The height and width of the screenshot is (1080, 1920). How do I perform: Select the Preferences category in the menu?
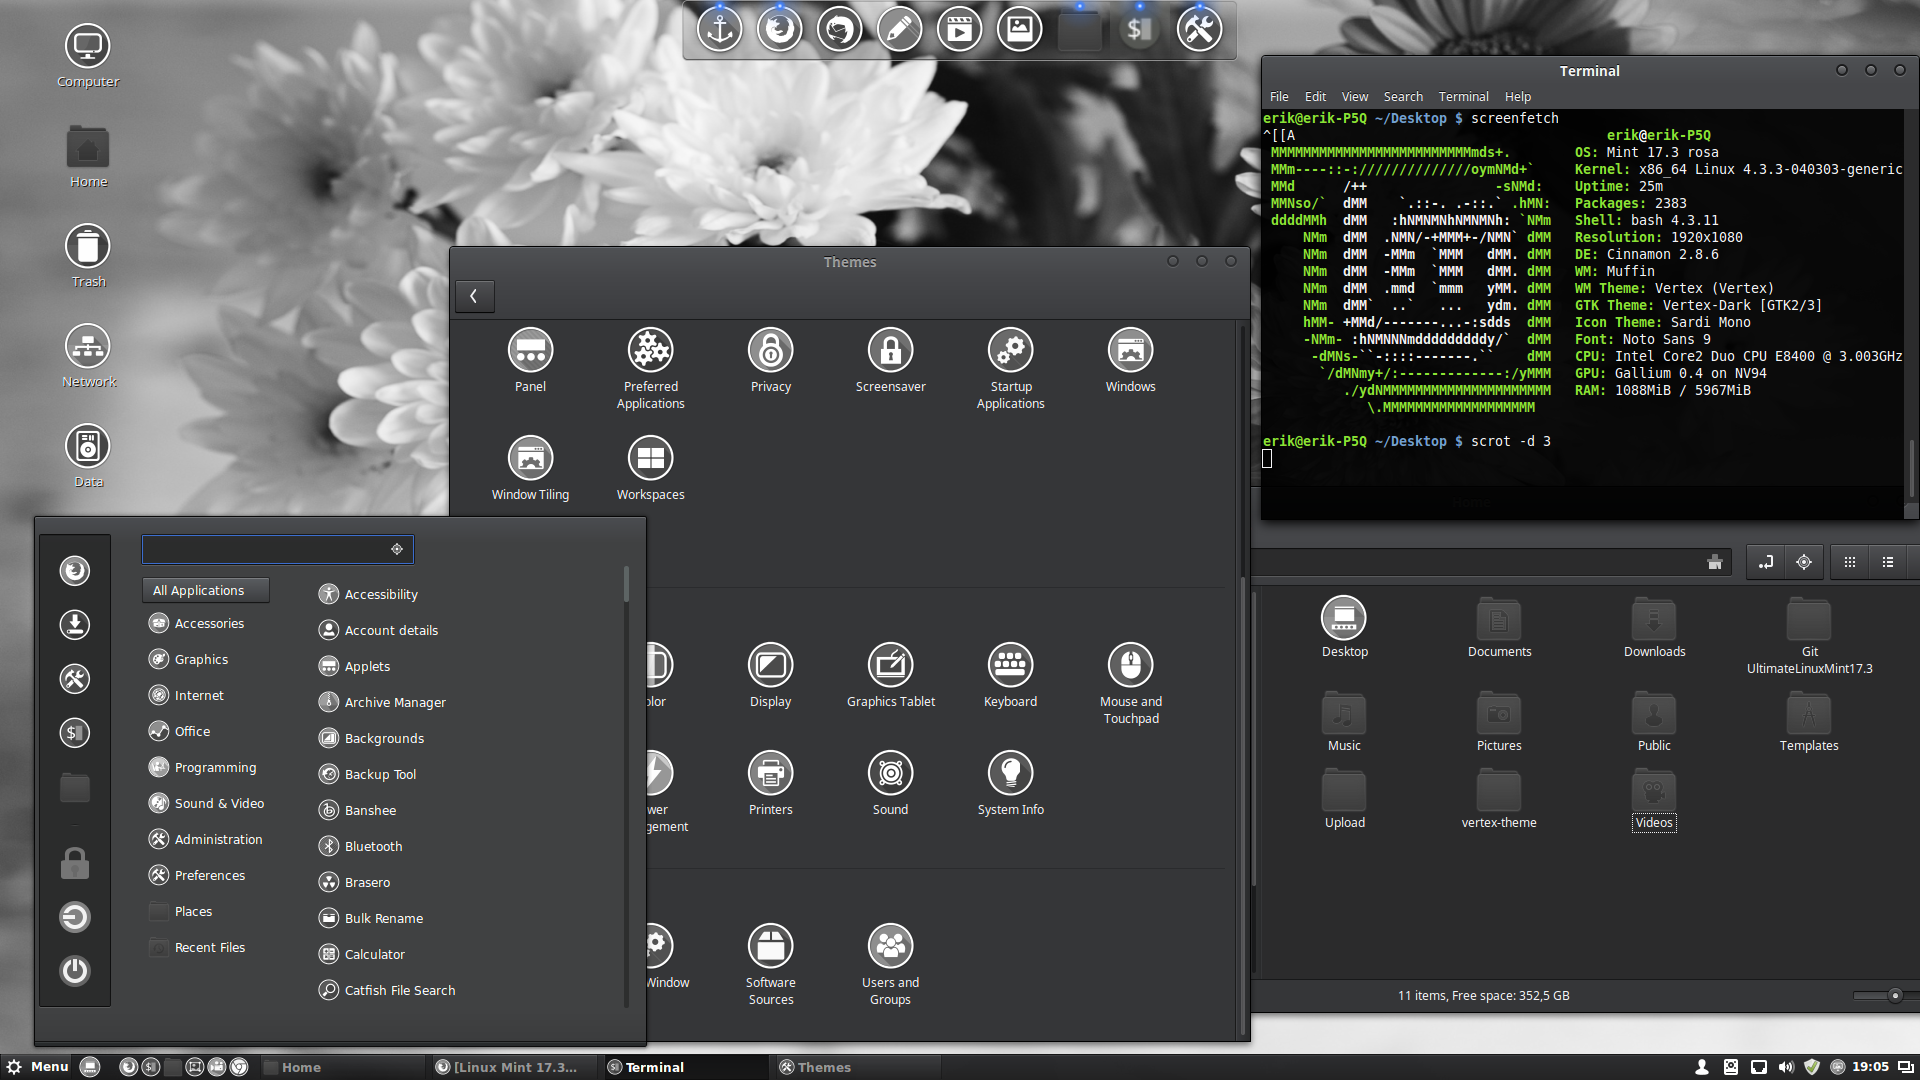[x=209, y=875]
